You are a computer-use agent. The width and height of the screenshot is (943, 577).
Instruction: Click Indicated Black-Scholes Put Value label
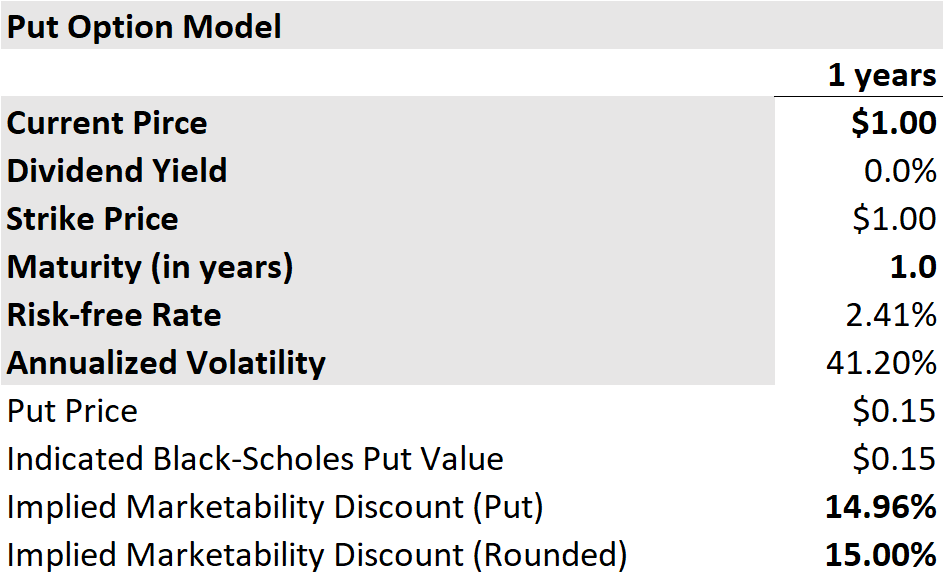pos(255,459)
